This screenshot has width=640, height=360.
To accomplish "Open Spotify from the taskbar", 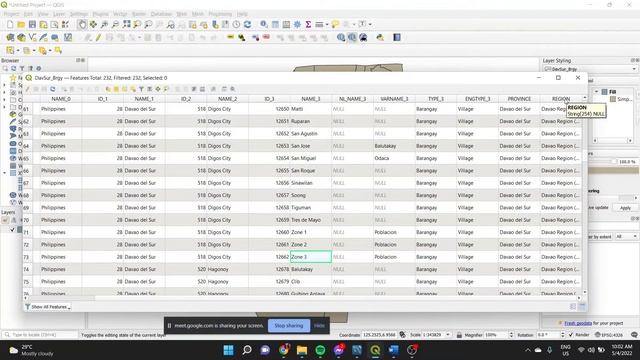I will (x=320, y=350).
